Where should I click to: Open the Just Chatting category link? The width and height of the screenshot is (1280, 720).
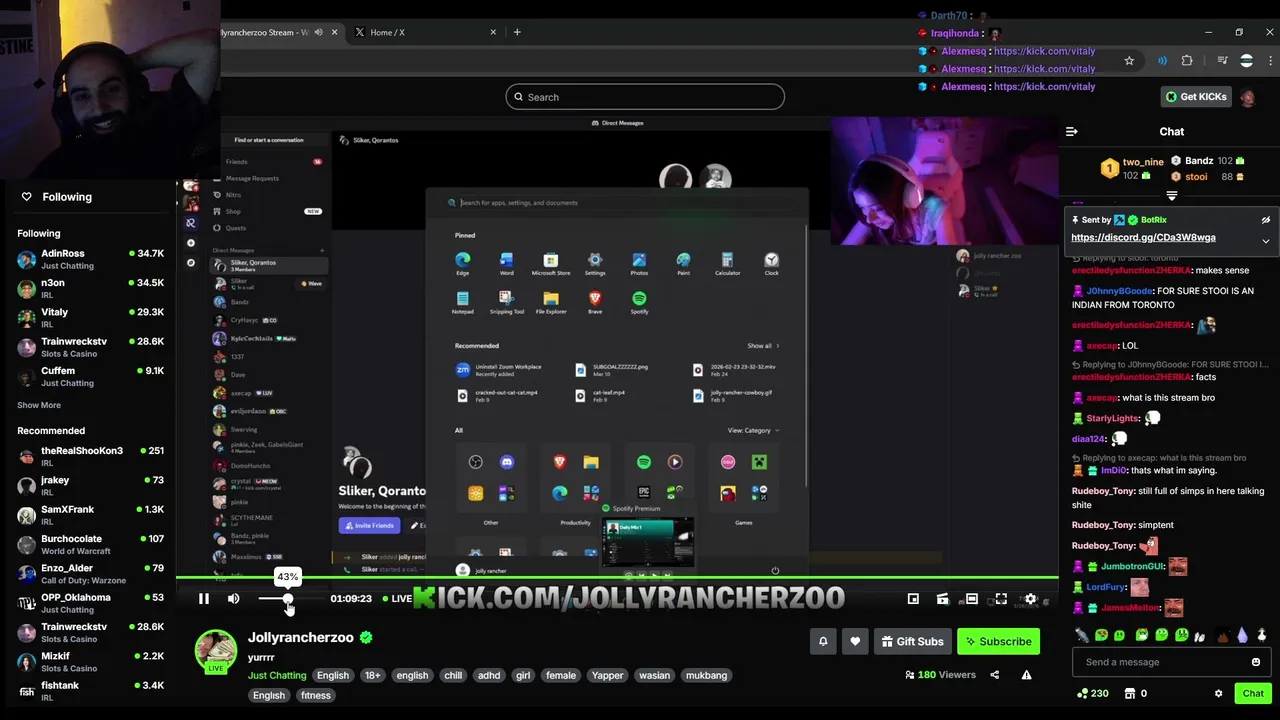(x=277, y=675)
